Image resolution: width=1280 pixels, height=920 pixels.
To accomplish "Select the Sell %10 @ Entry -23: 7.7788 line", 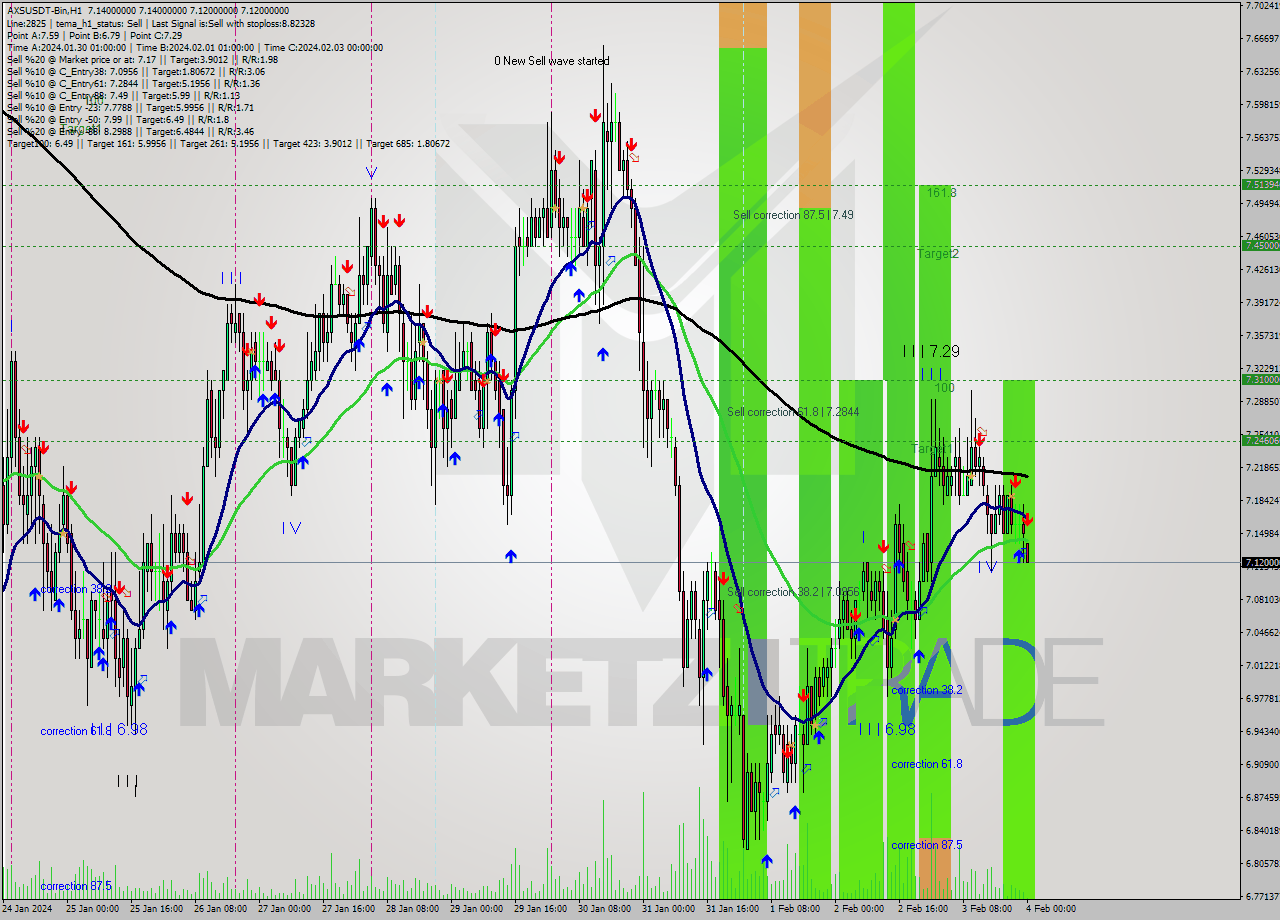I will [130, 107].
